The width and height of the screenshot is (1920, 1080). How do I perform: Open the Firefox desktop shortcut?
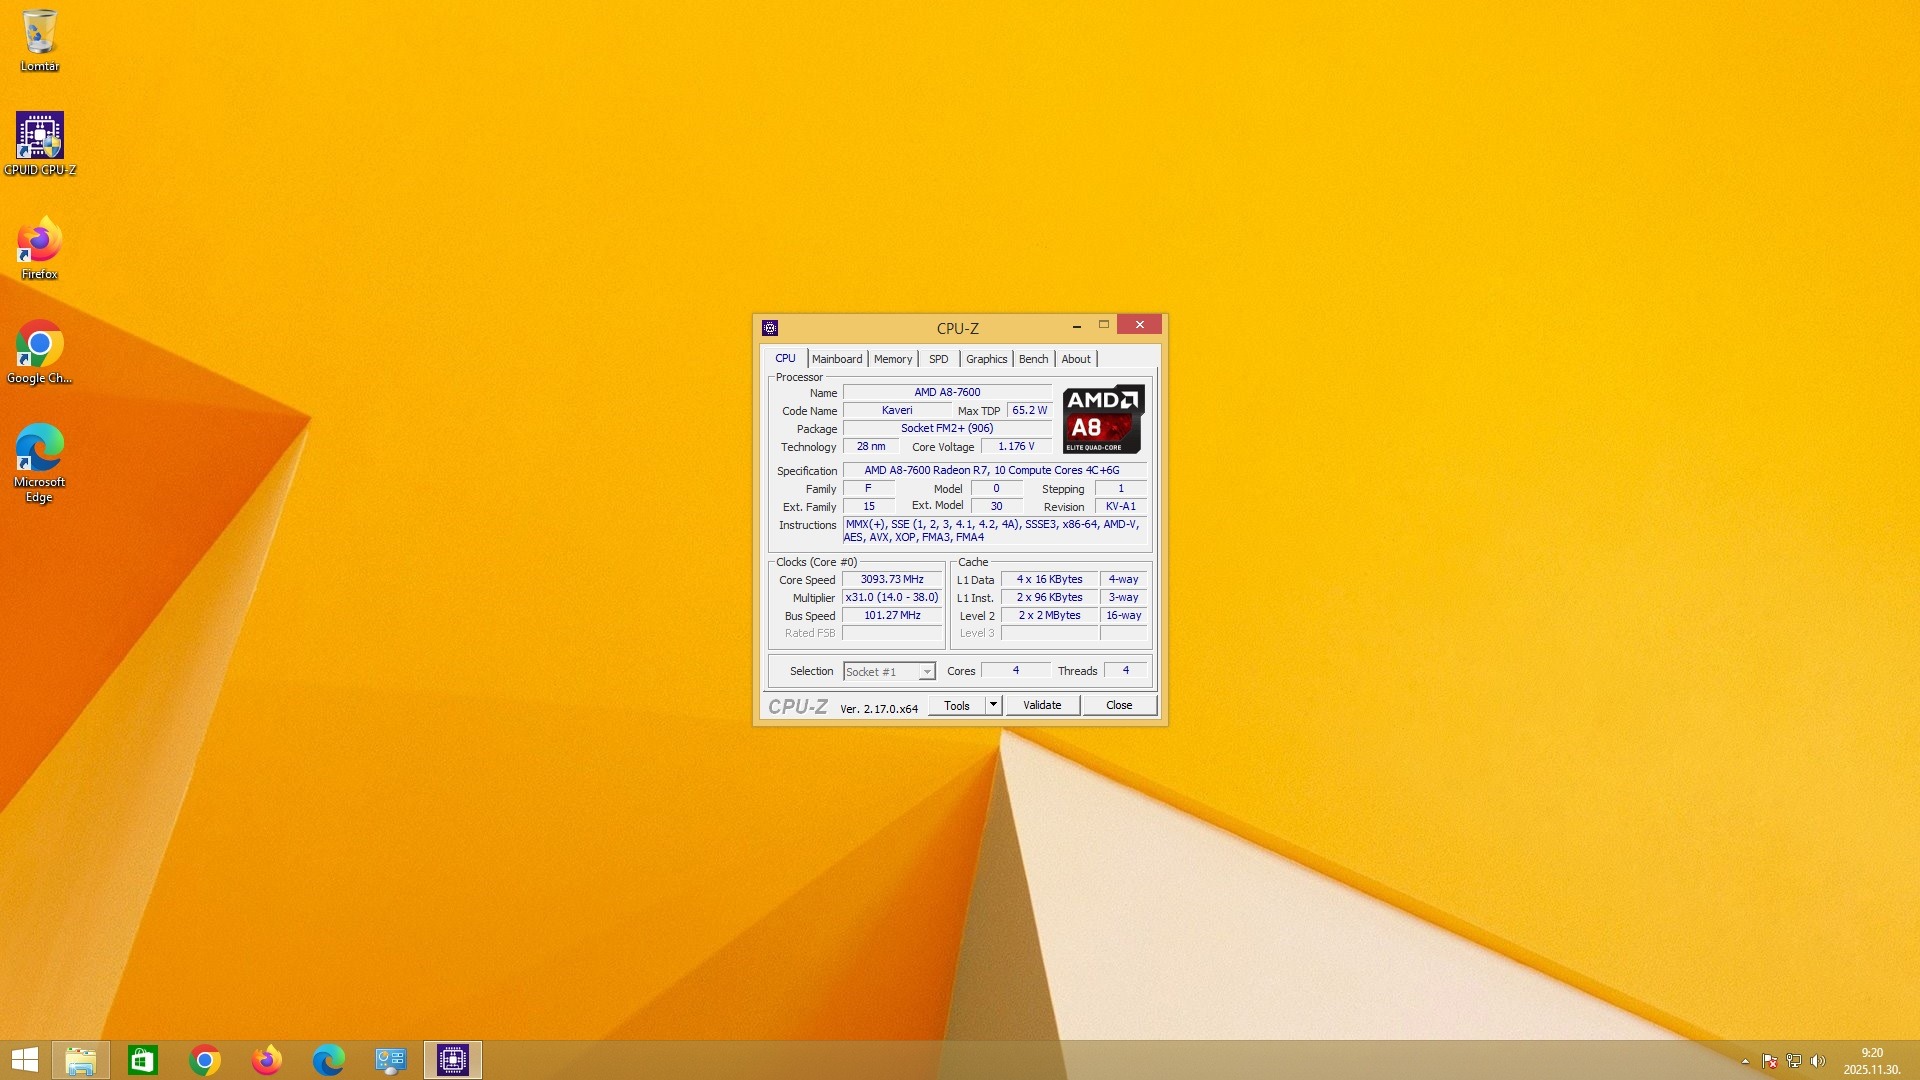40,241
